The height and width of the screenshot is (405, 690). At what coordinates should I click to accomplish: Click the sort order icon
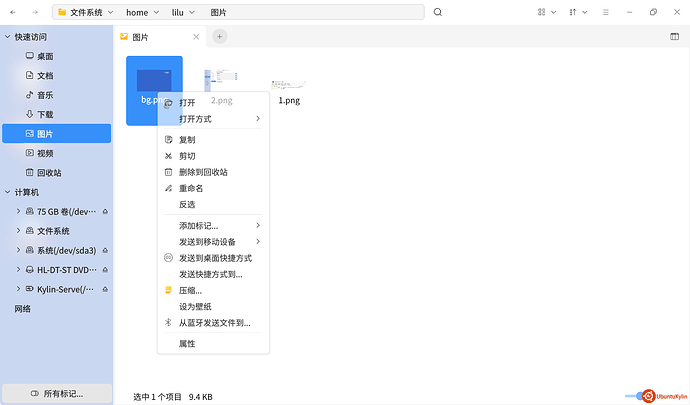click(573, 12)
